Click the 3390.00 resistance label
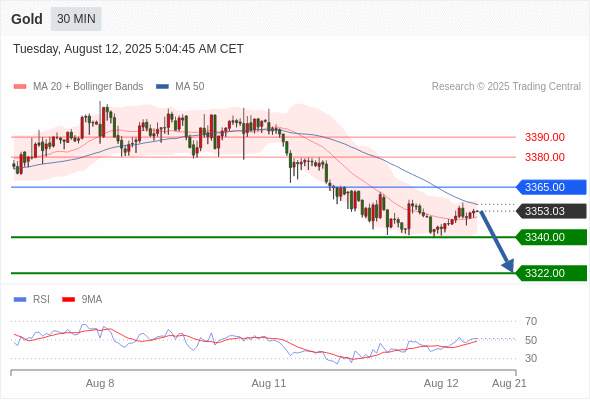Viewport: 590px width, 400px height. 544,137
